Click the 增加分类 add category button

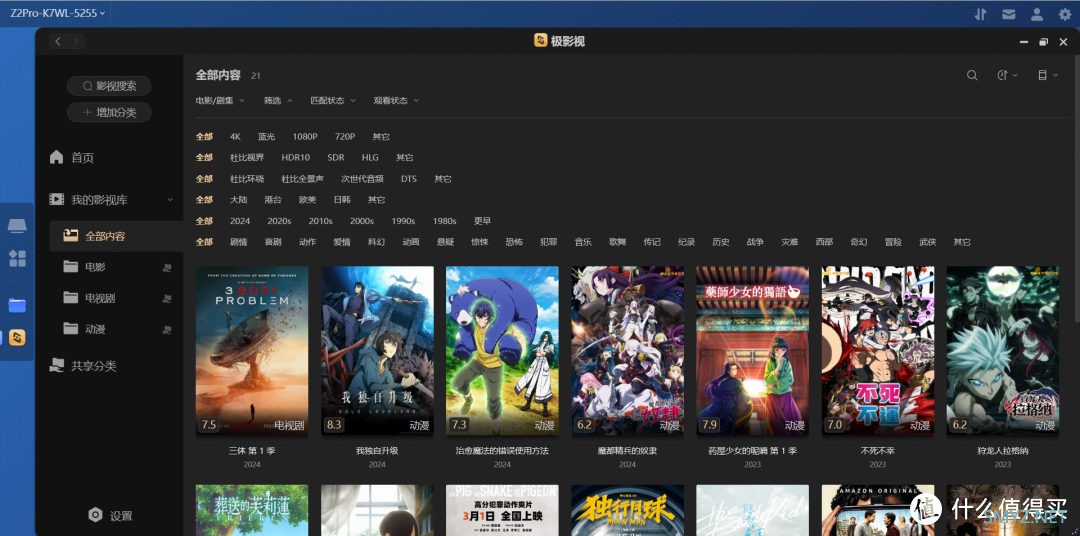coord(109,112)
